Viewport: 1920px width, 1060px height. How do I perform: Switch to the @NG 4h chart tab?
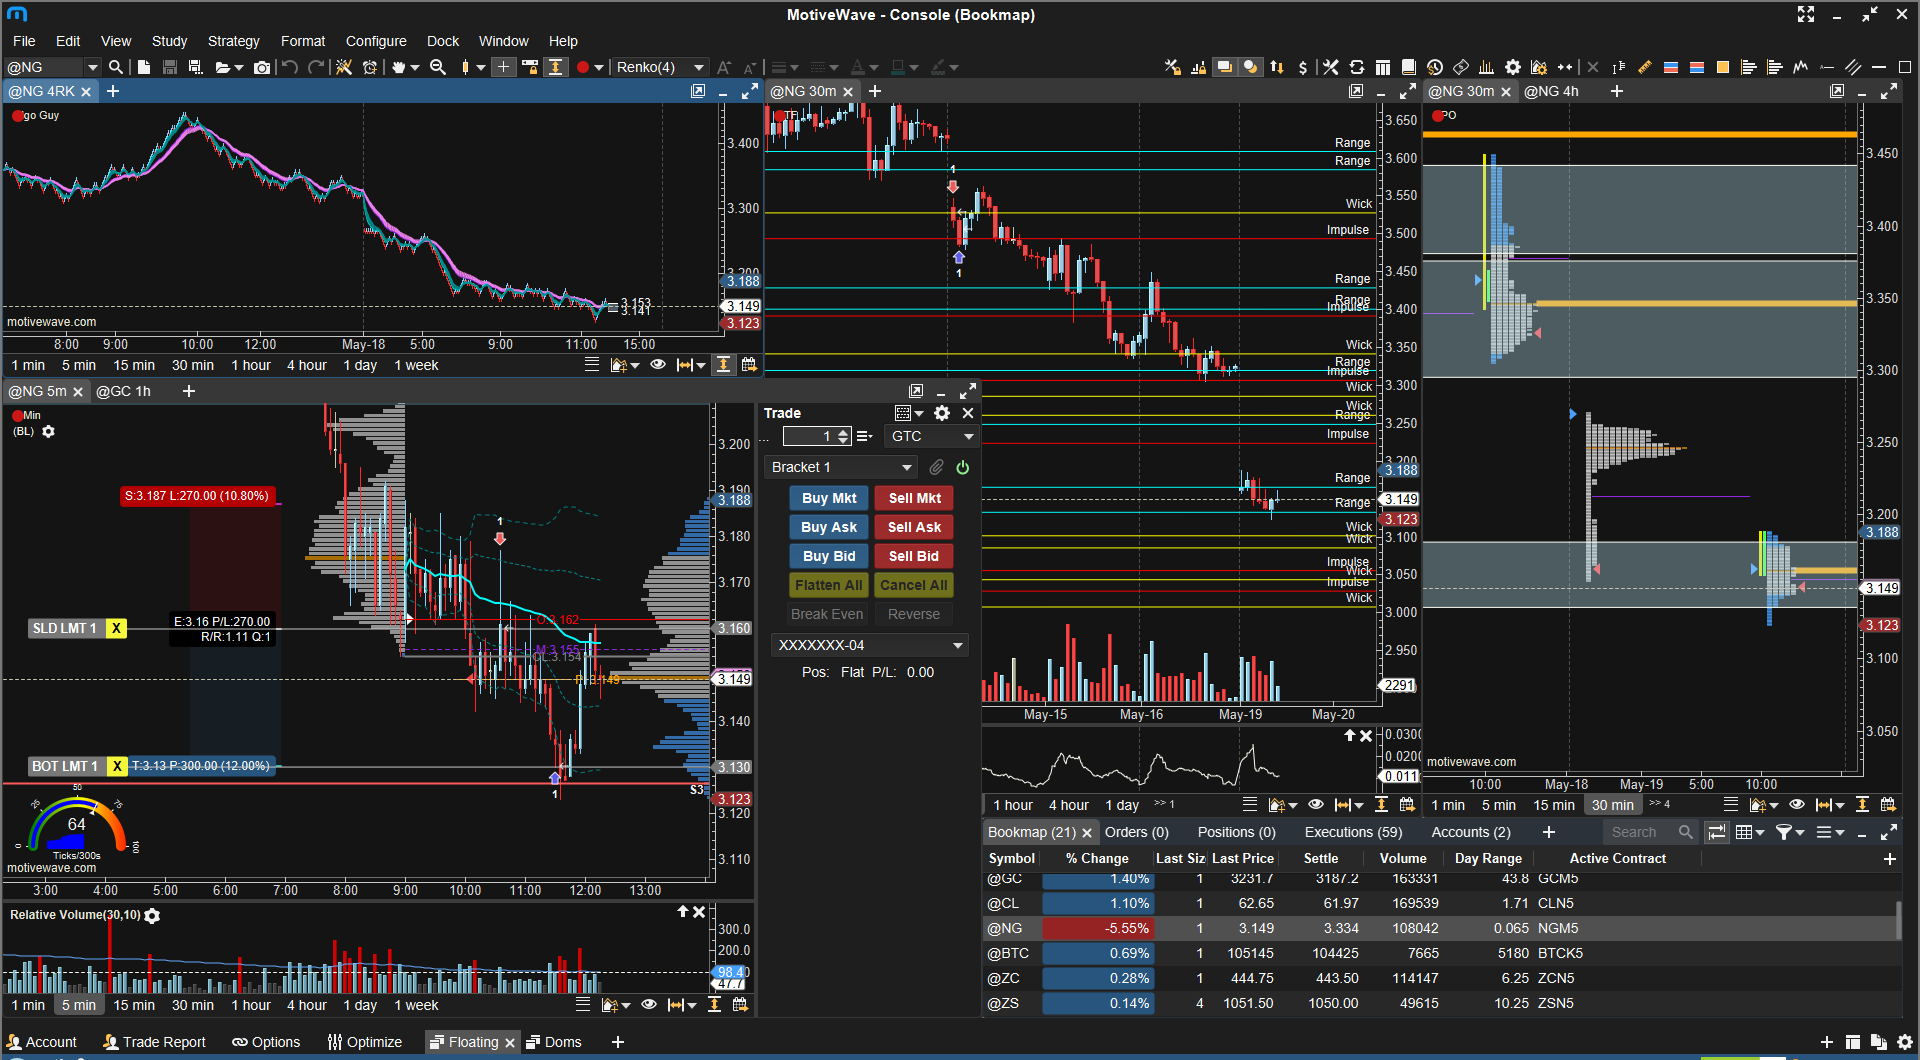pos(1551,91)
